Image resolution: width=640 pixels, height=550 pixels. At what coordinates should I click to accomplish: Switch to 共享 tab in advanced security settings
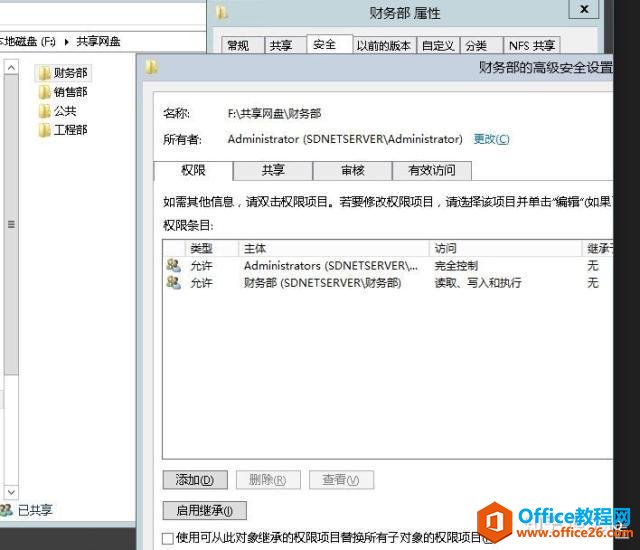273,171
